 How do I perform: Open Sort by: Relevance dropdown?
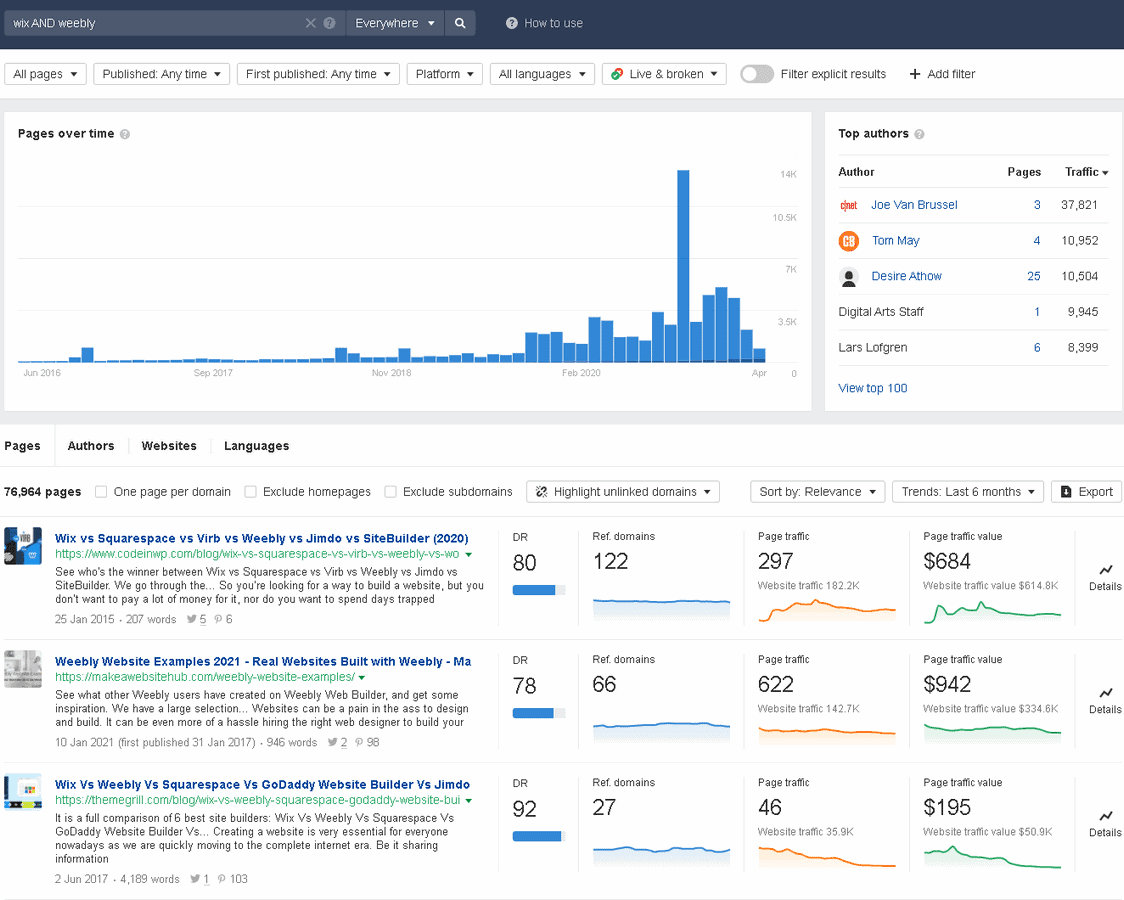817,492
